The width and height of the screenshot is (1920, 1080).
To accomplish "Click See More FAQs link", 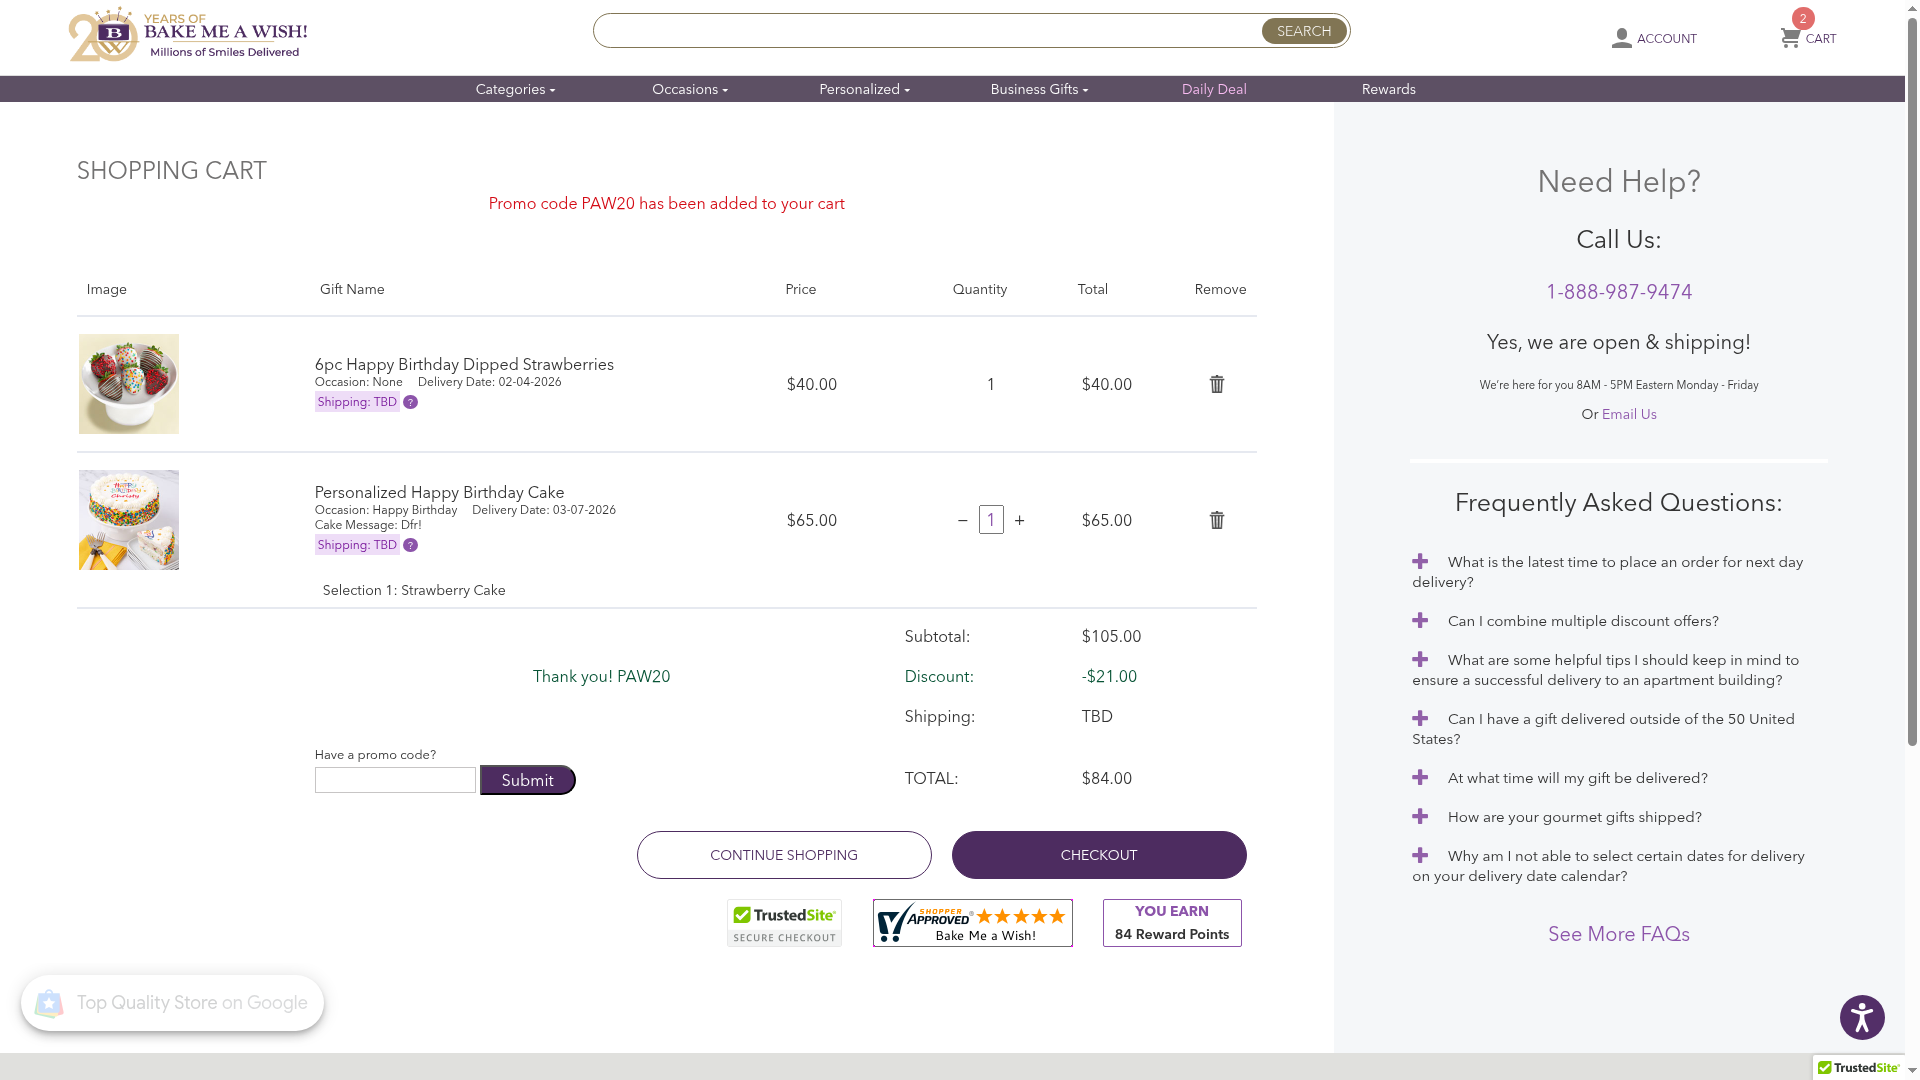I will [x=1618, y=934].
